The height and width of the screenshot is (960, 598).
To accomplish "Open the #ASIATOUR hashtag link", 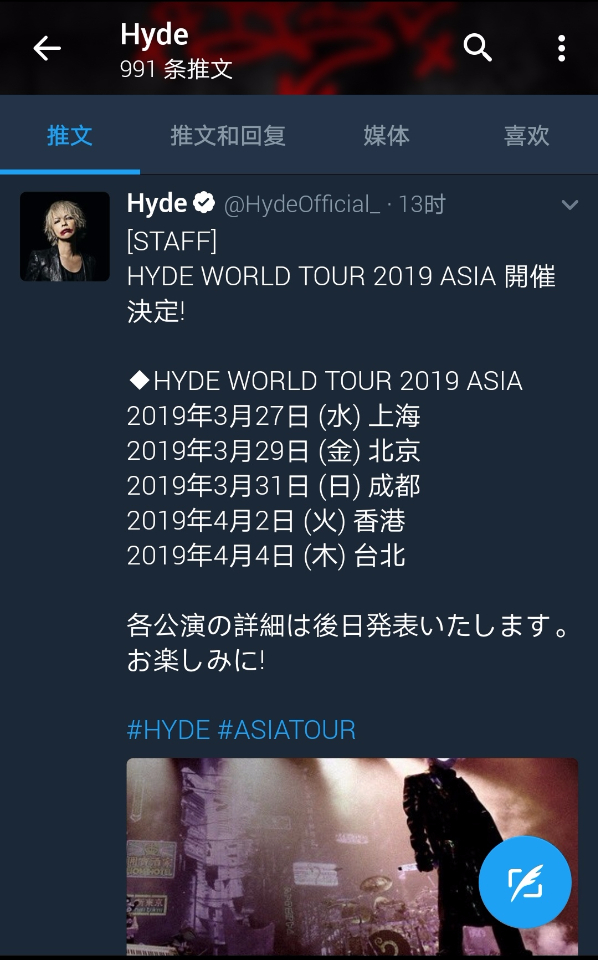I will (286, 730).
